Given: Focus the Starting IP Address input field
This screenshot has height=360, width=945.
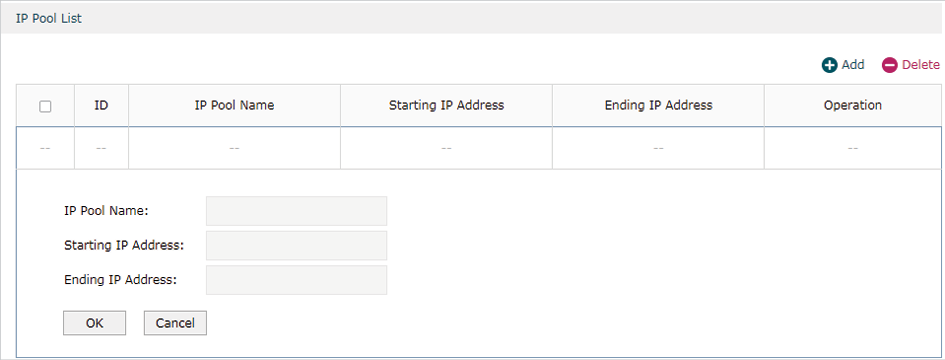Looking at the screenshot, I should (x=297, y=245).
